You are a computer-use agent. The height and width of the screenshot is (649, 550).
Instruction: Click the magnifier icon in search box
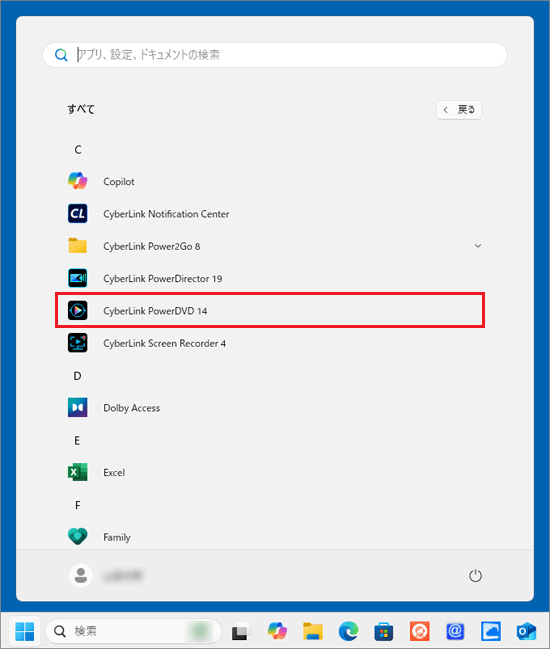(61, 55)
